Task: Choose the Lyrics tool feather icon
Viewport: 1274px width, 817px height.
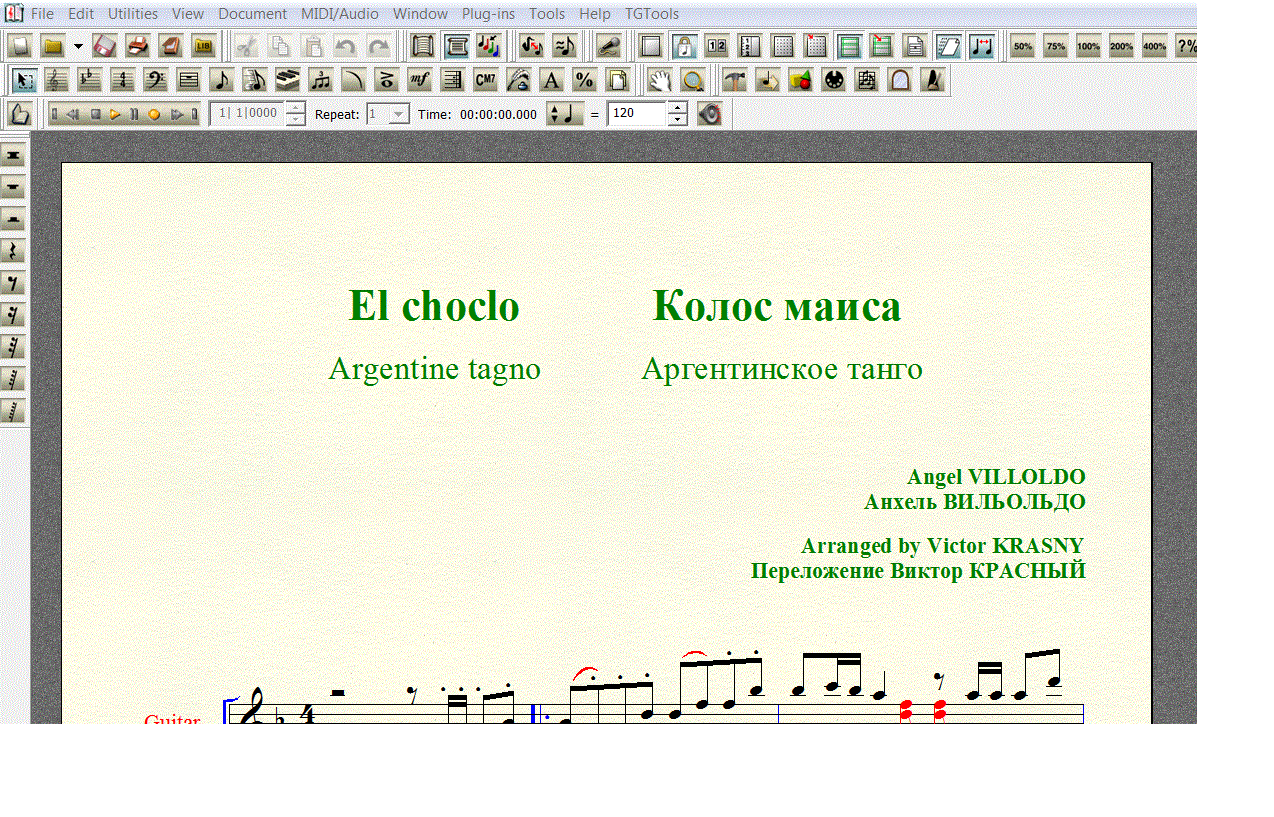Action: pyautogui.click(x=518, y=80)
